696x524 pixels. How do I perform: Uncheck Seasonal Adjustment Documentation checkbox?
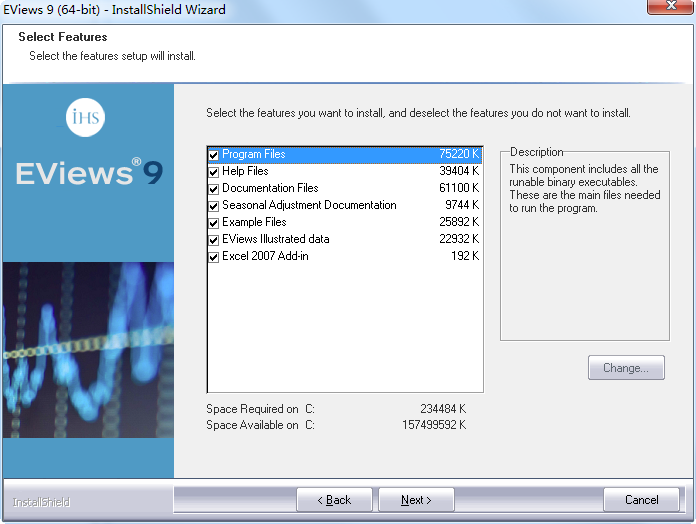[x=214, y=206]
